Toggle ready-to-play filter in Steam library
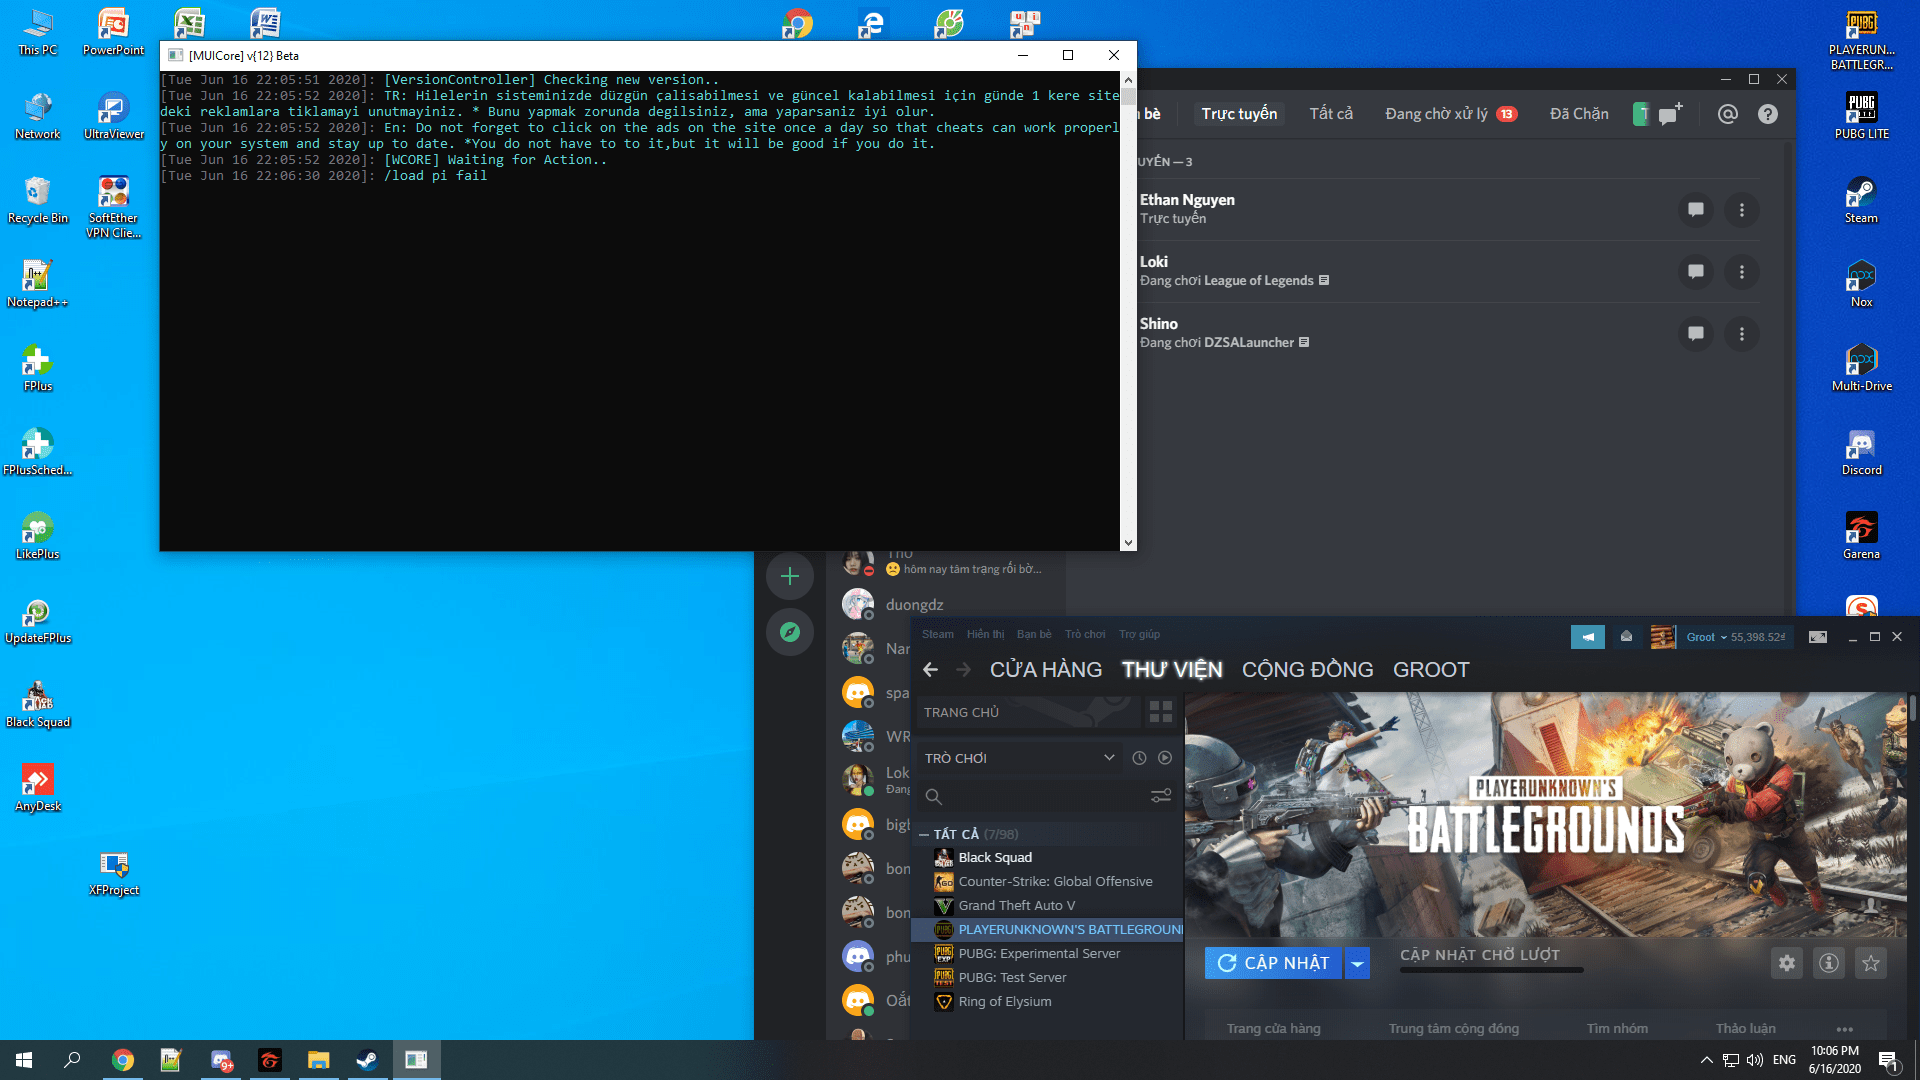The width and height of the screenshot is (1920, 1080). click(1165, 758)
